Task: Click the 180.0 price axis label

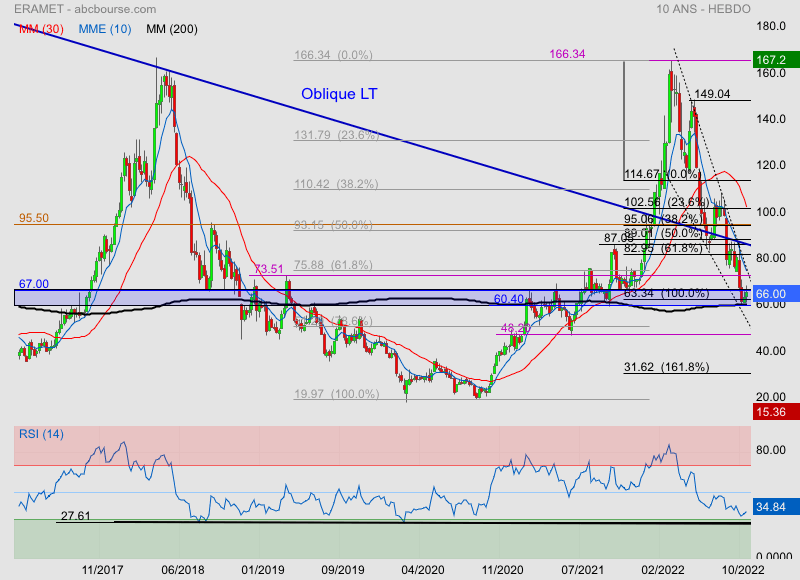Action: coord(771,26)
